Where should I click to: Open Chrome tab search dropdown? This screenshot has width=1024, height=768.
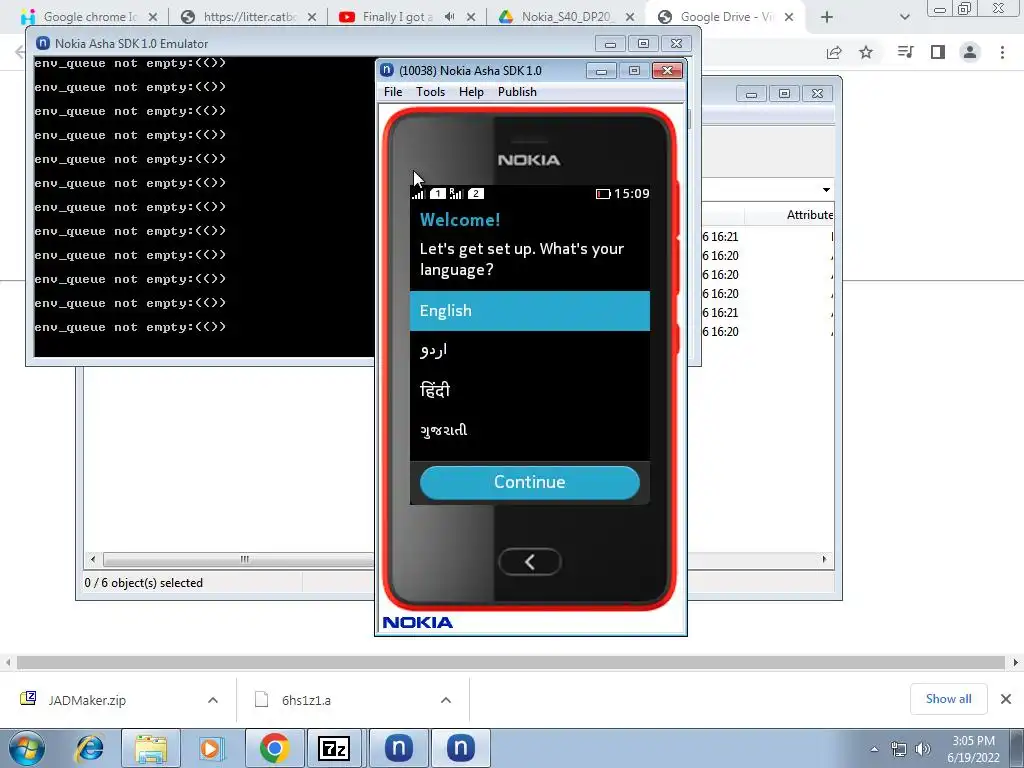904,17
